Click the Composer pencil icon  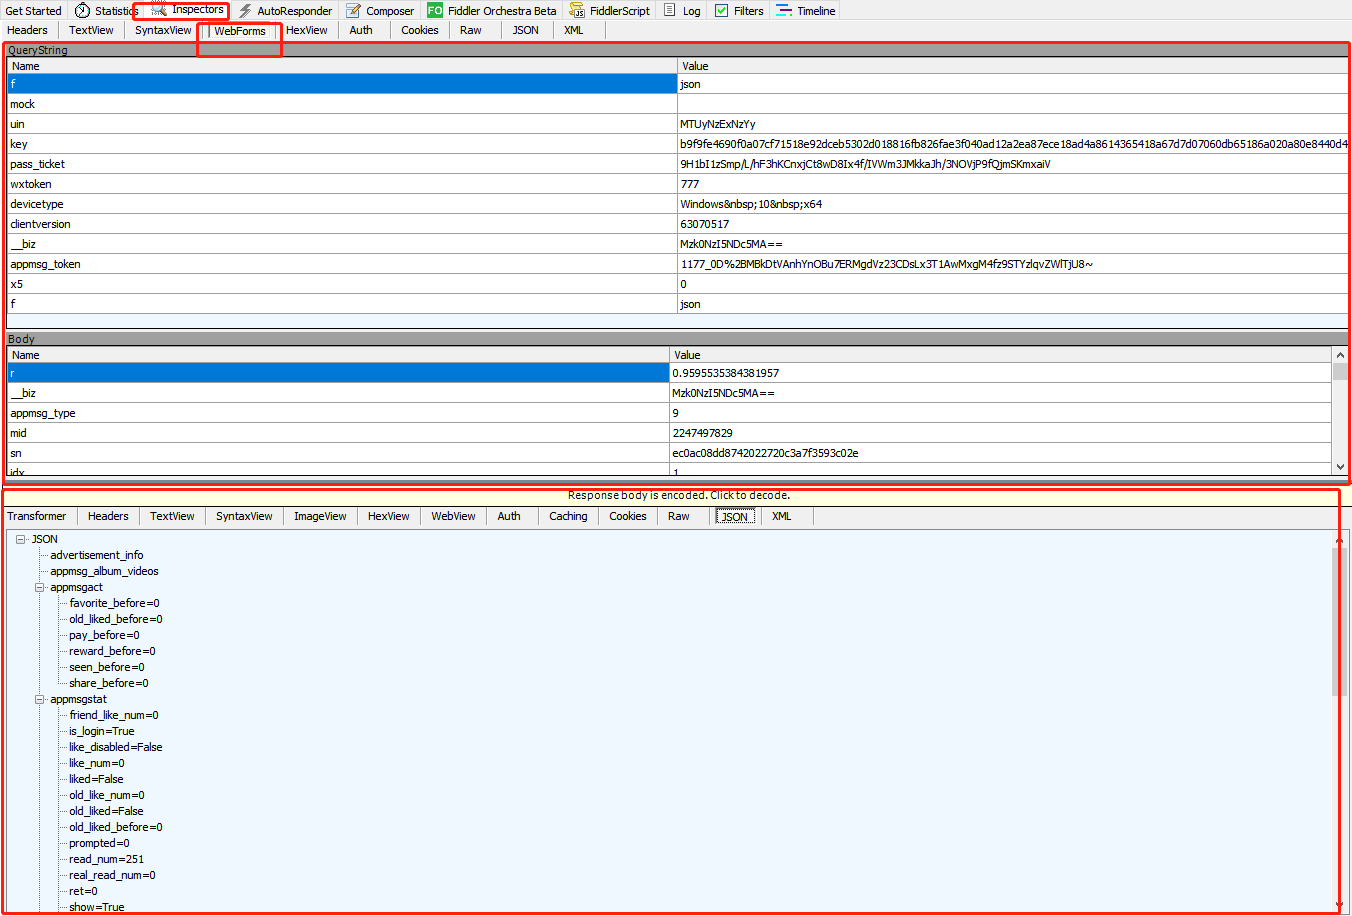[x=354, y=11]
